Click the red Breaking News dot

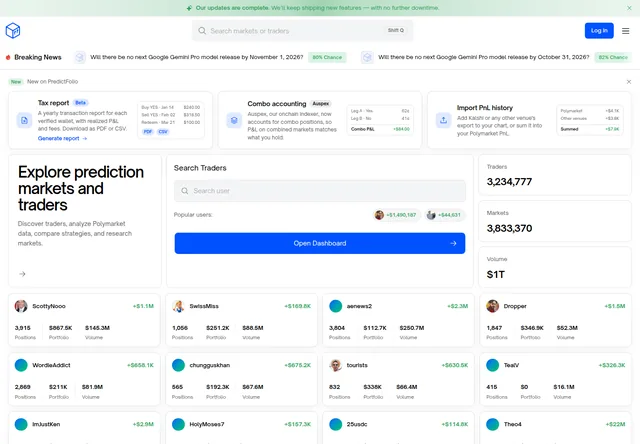tap(8, 57)
